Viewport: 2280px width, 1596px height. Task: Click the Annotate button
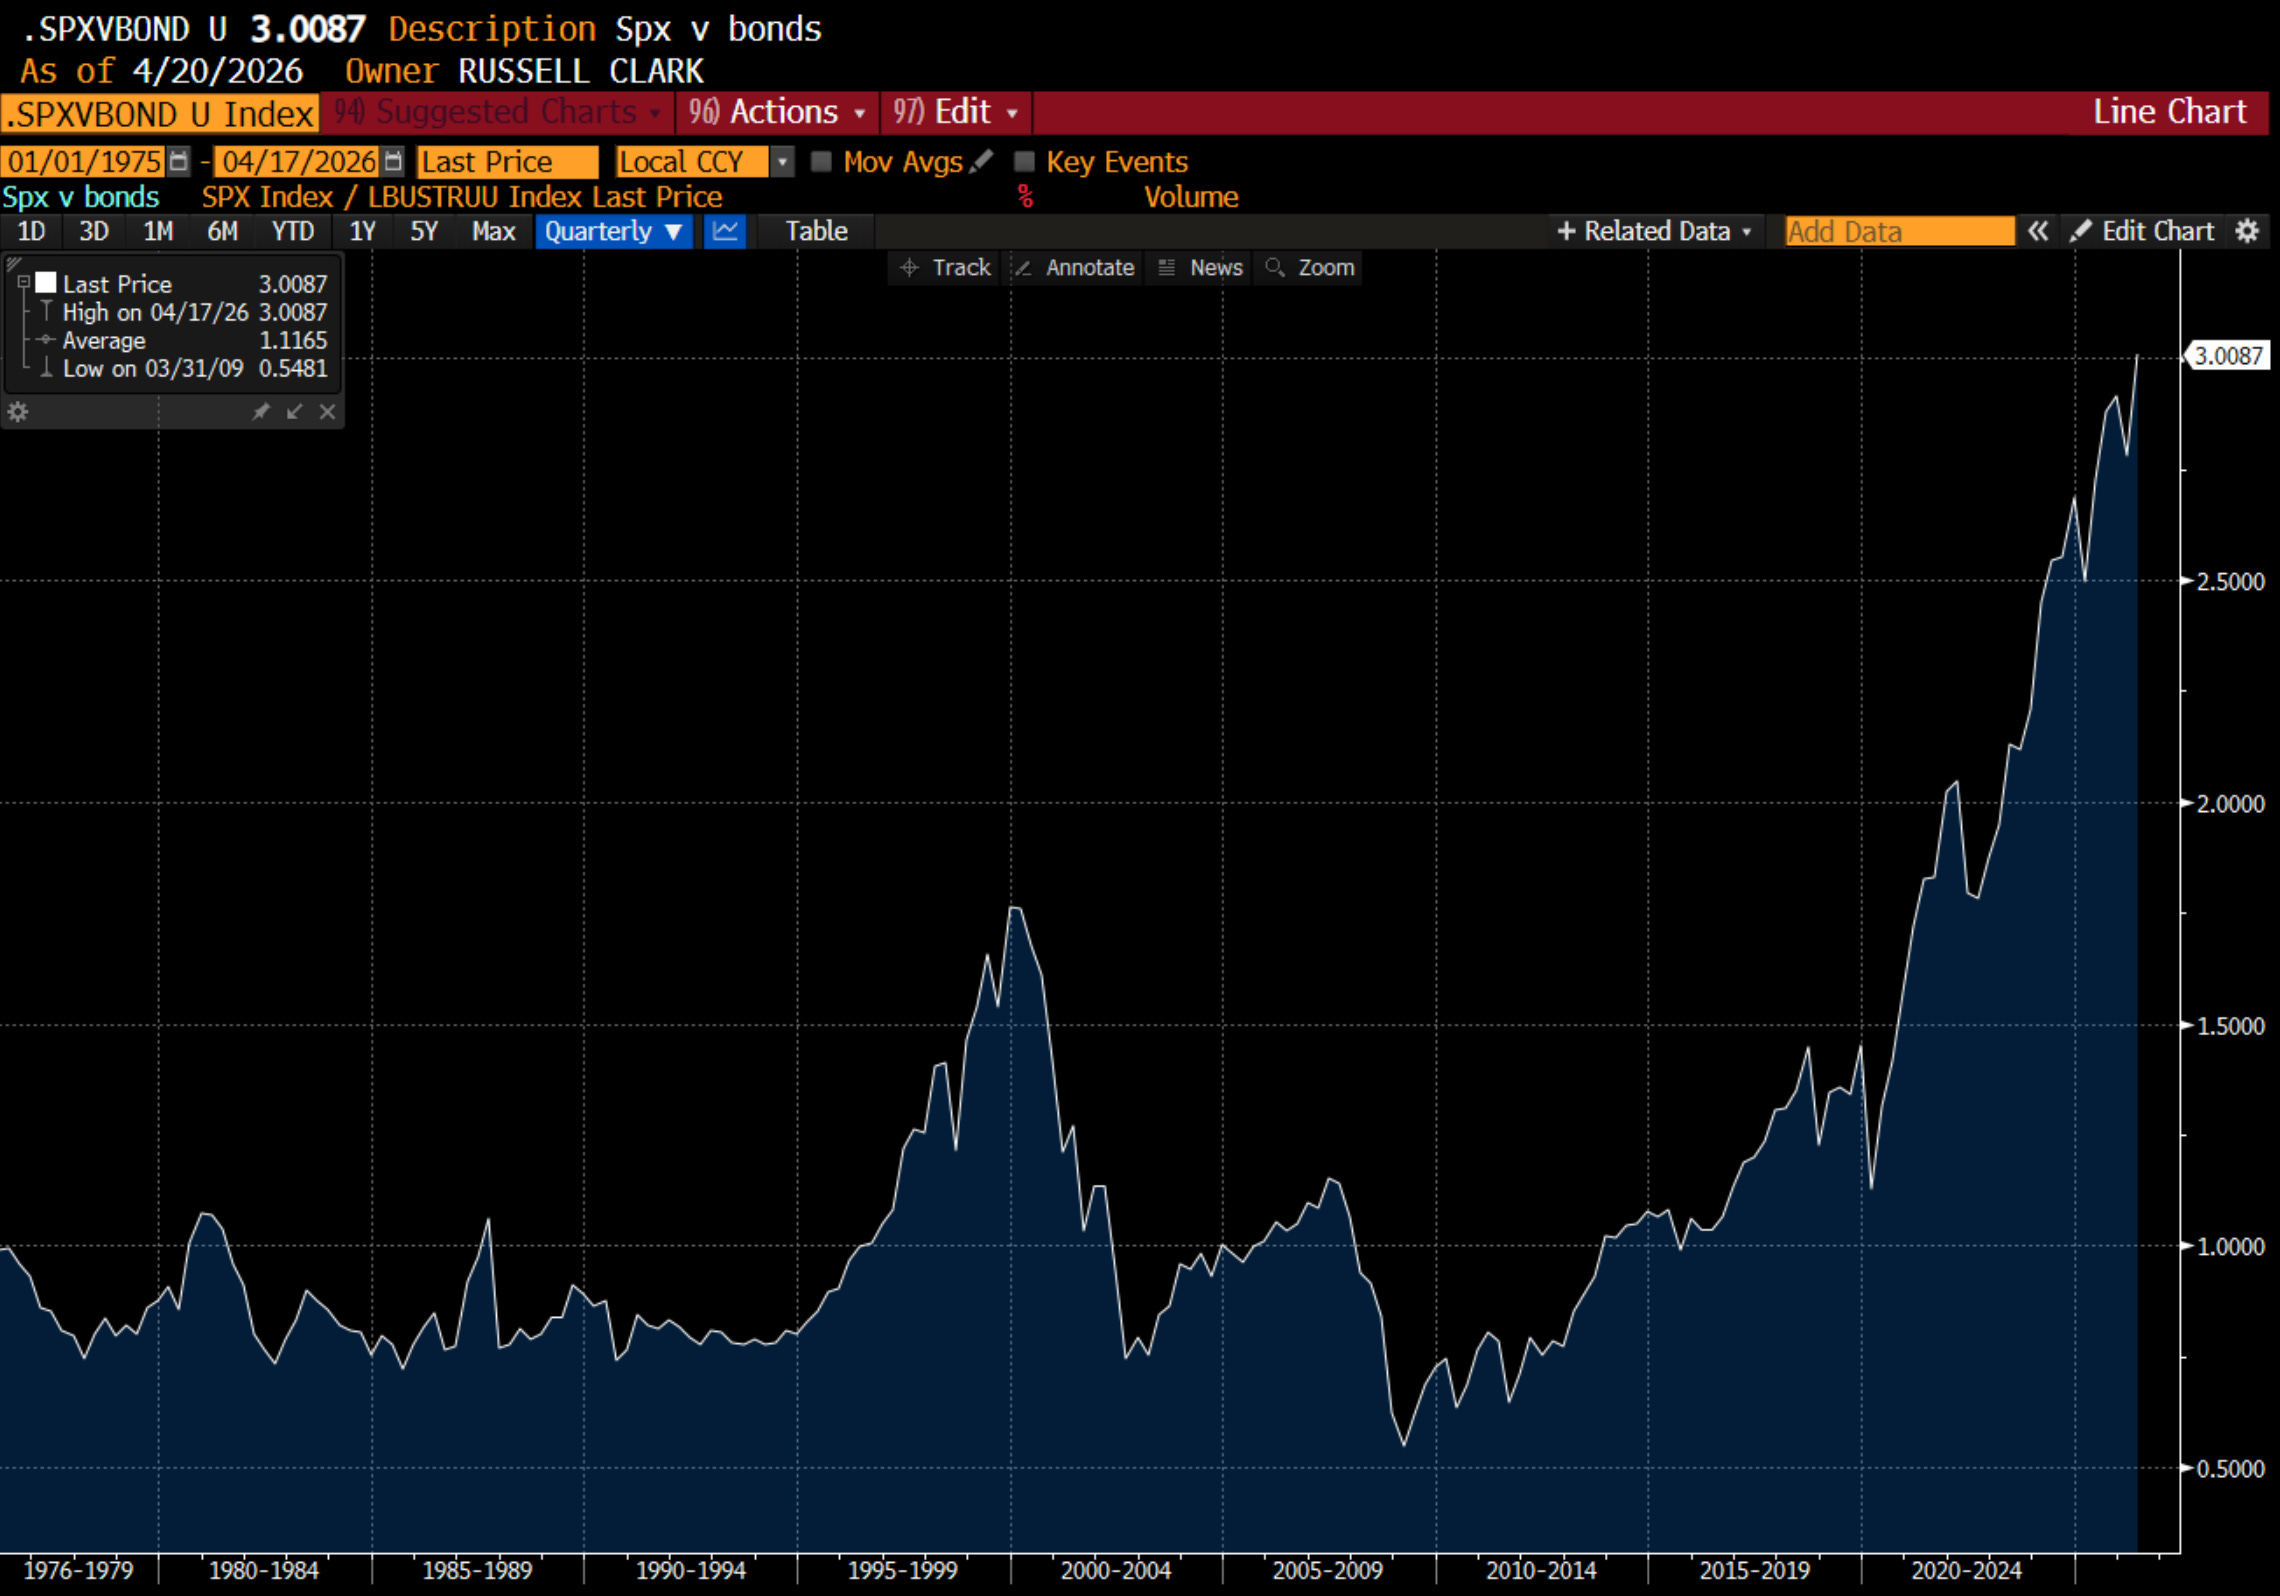1075,267
